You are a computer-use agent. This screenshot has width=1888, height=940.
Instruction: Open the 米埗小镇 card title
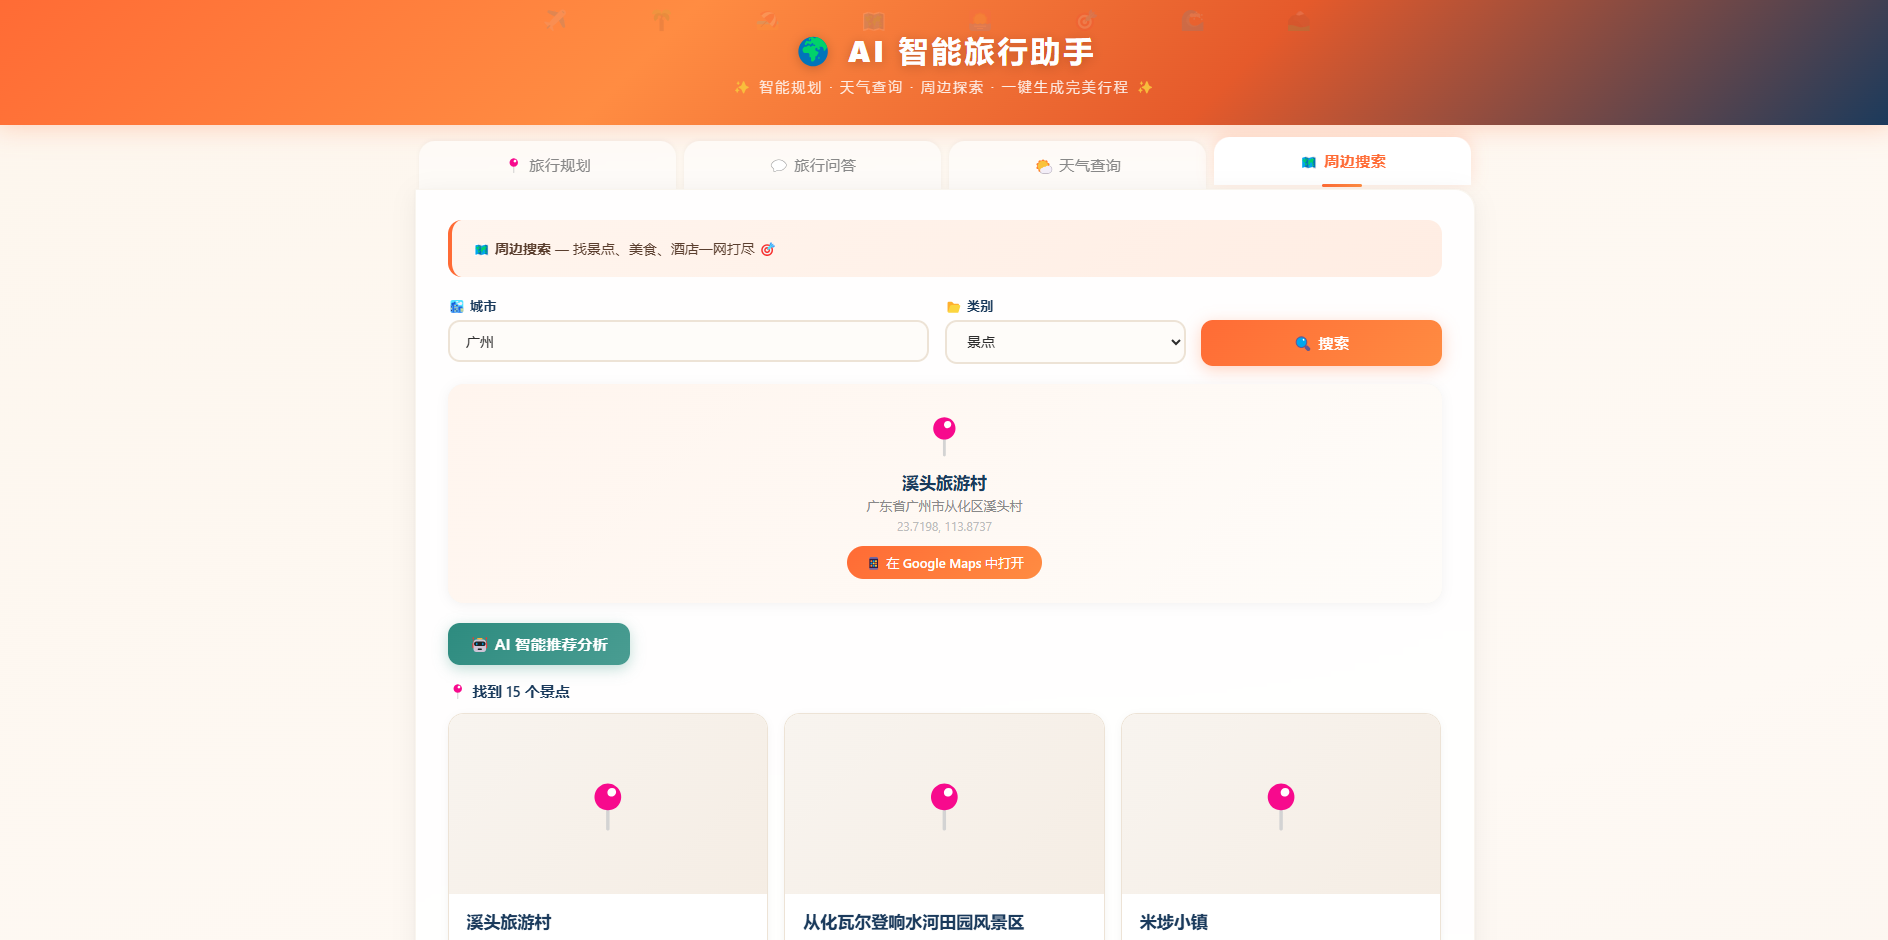[x=1174, y=922]
